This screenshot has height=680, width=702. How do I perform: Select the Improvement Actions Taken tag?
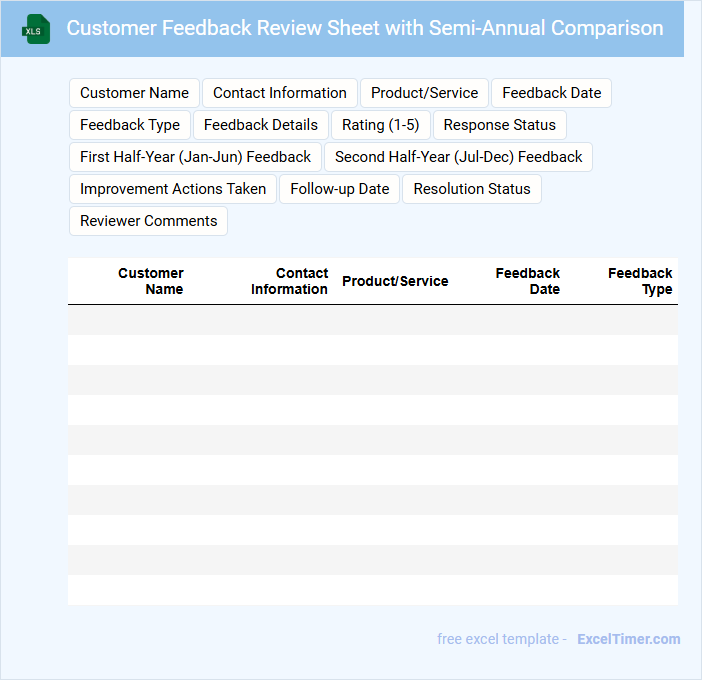coord(173,189)
